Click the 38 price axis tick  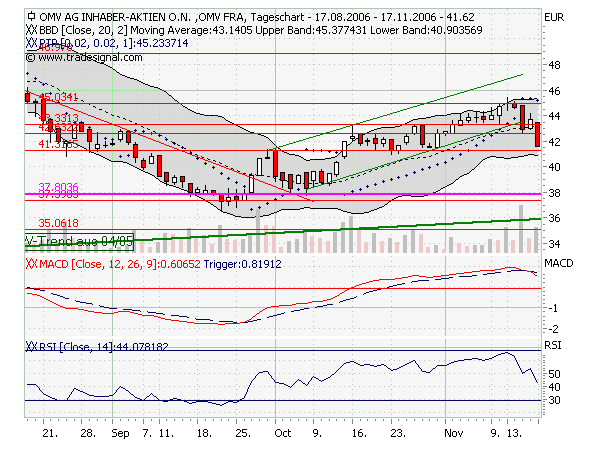coord(554,193)
